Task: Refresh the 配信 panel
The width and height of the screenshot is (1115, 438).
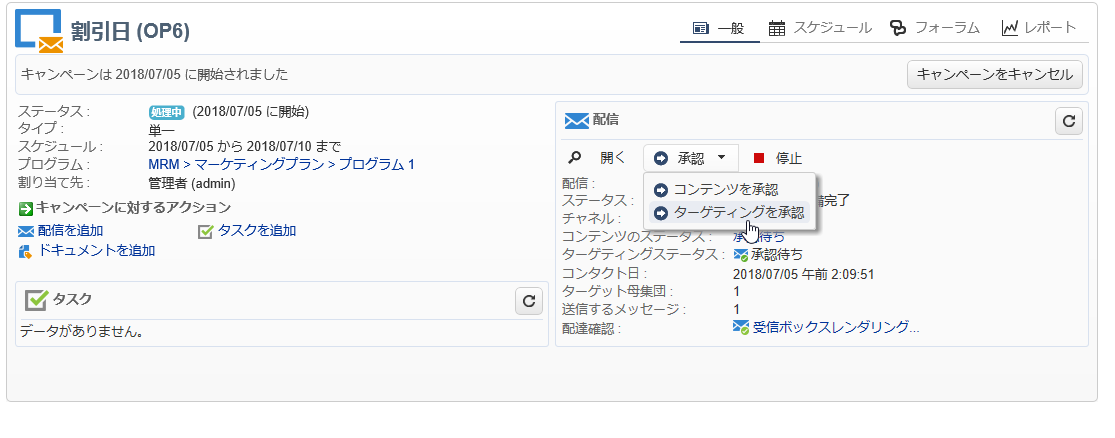Action: tap(1068, 121)
